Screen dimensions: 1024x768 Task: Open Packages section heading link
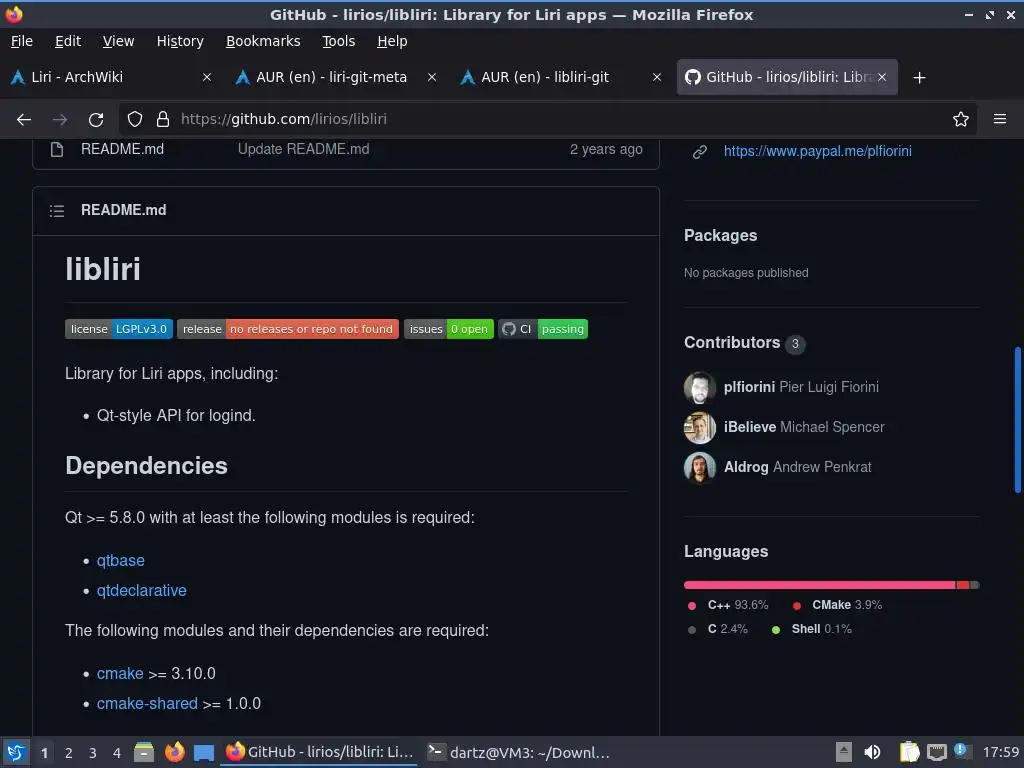[x=720, y=236]
